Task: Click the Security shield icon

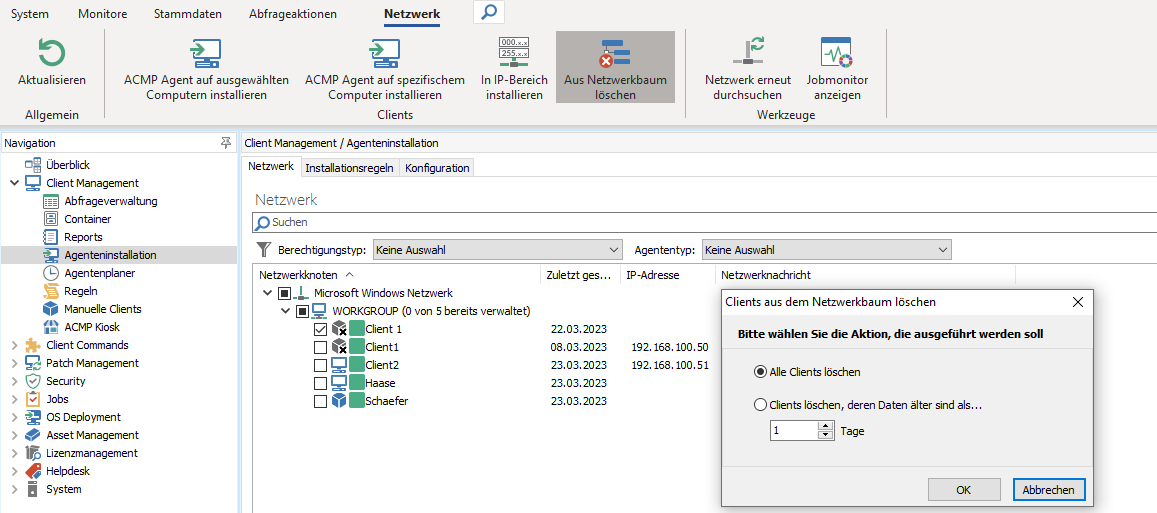Action: 33,381
